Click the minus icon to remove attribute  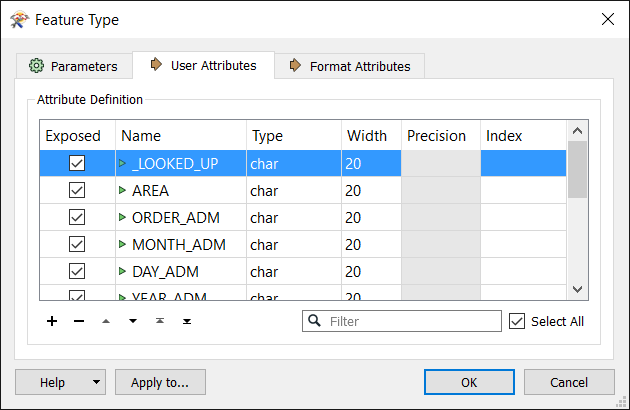coord(79,321)
